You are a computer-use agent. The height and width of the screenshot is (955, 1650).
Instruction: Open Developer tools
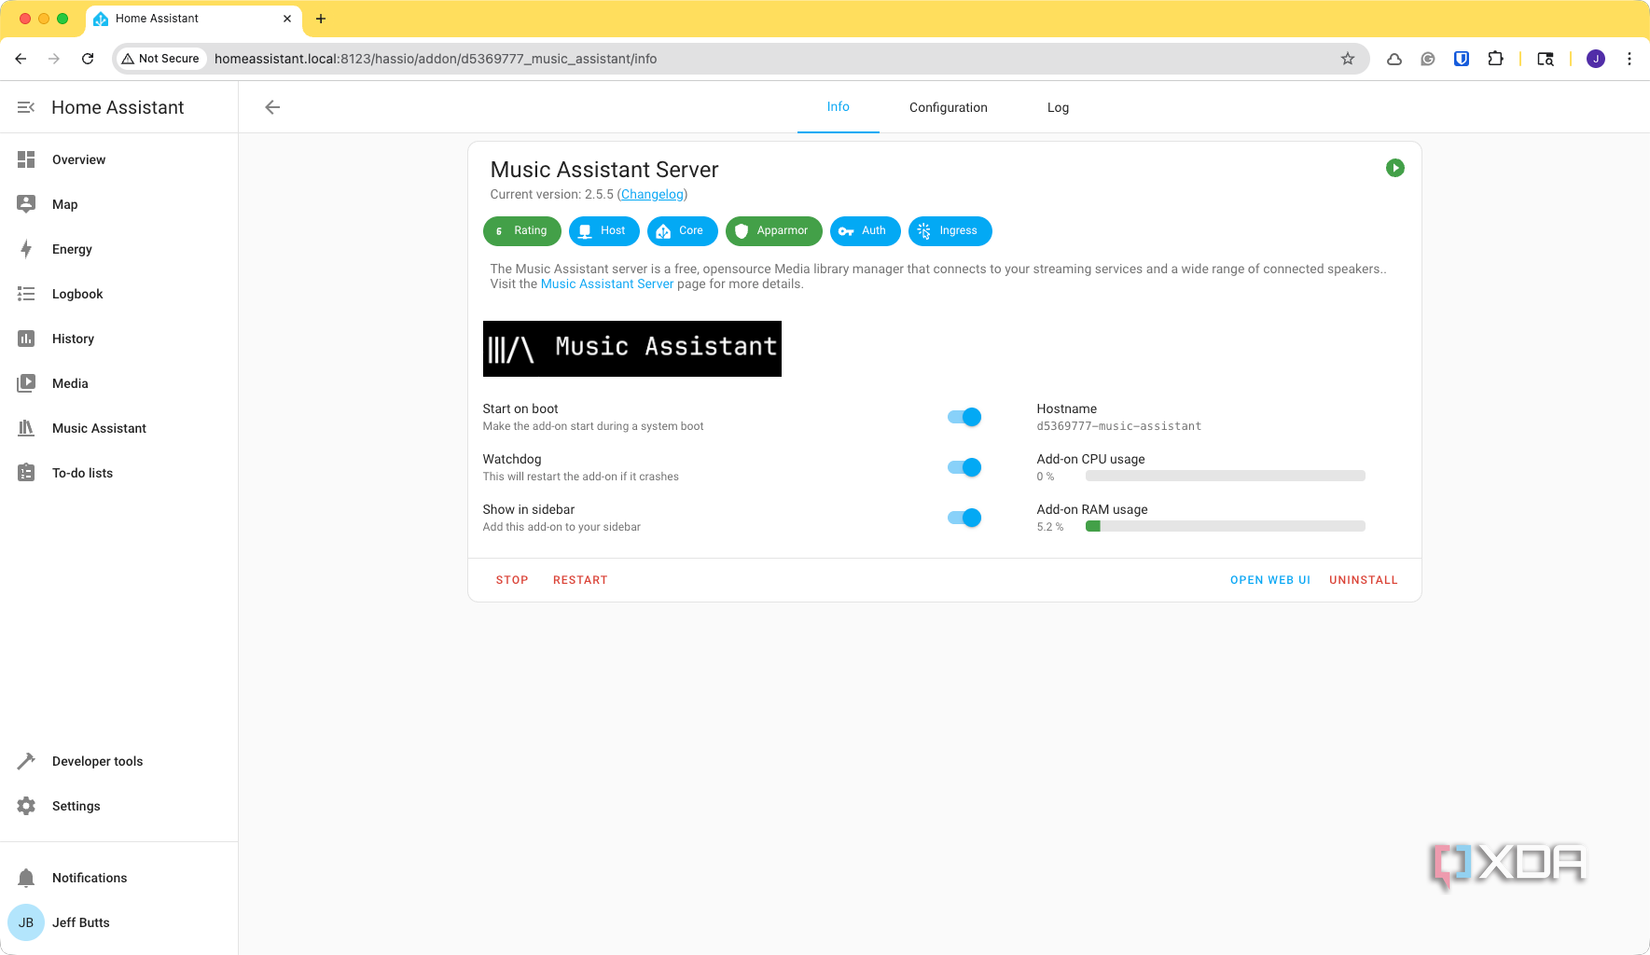click(x=97, y=761)
